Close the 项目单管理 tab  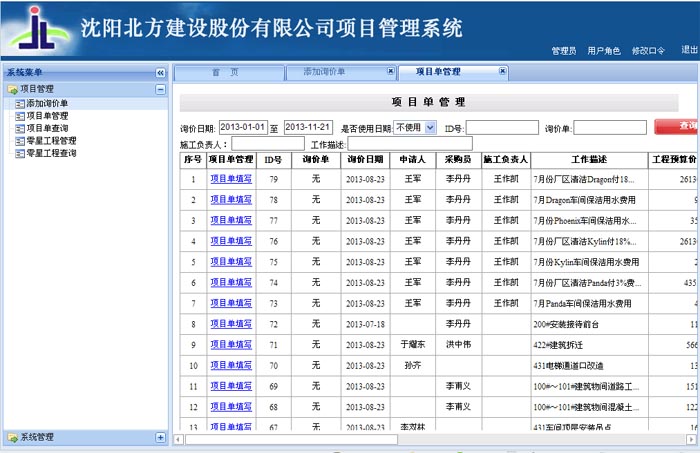tap(503, 72)
